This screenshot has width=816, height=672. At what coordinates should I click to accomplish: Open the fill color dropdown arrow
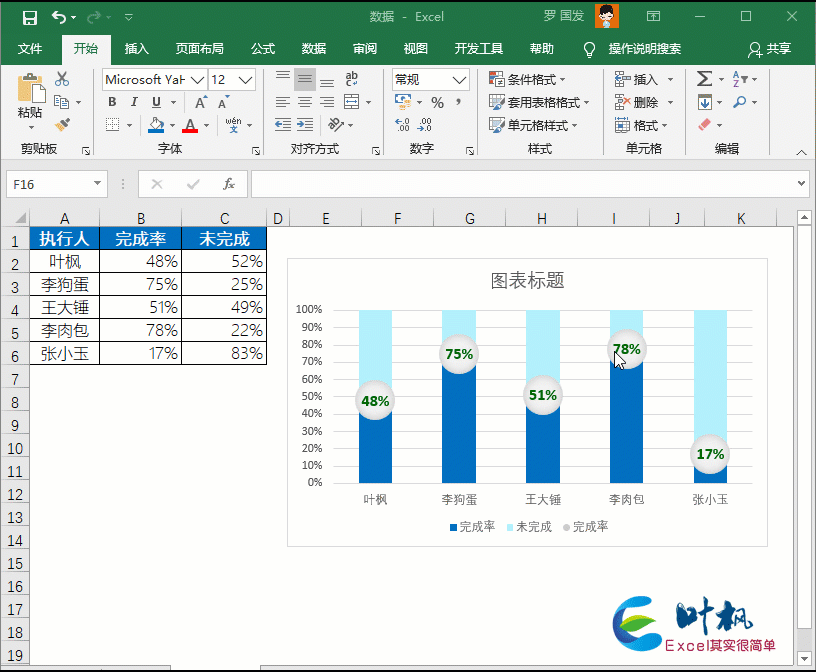point(173,124)
